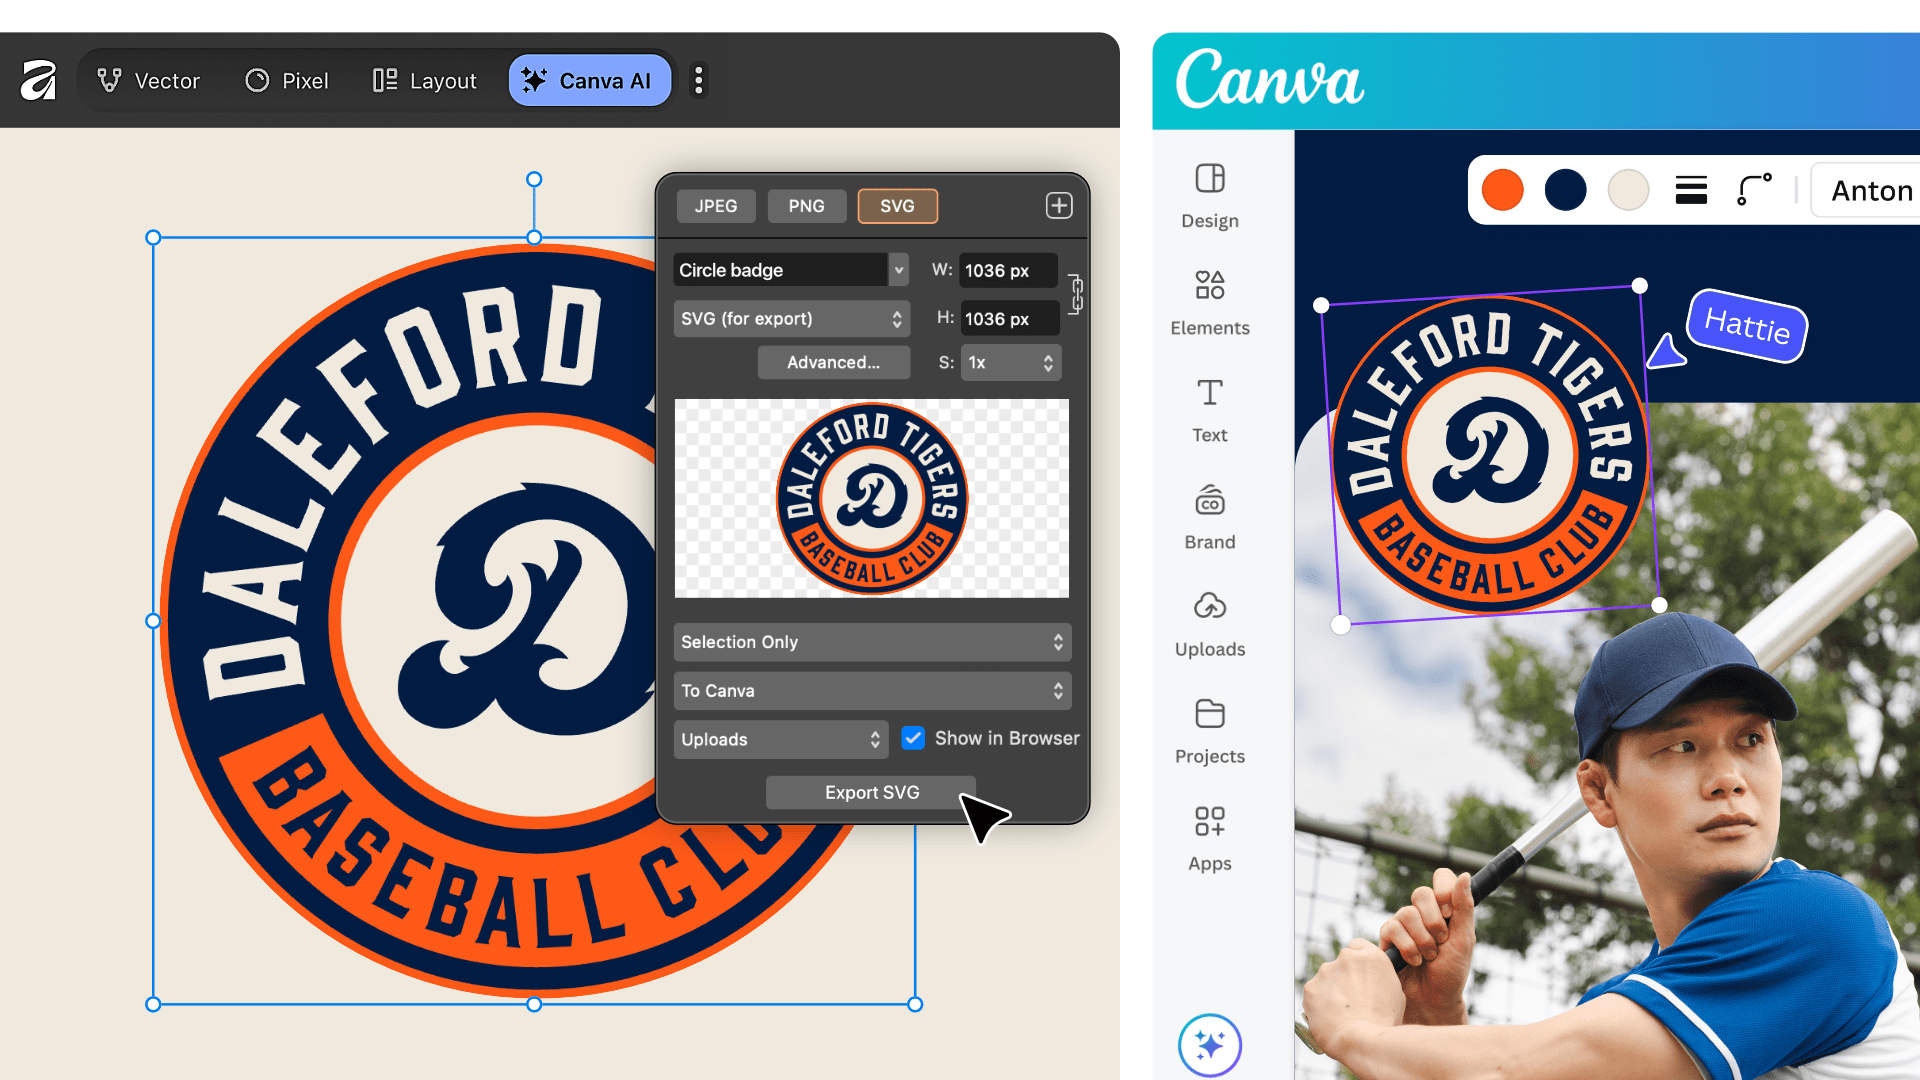Viewport: 1920px width, 1080px height.
Task: Open the Brand panel
Action: click(x=1209, y=515)
